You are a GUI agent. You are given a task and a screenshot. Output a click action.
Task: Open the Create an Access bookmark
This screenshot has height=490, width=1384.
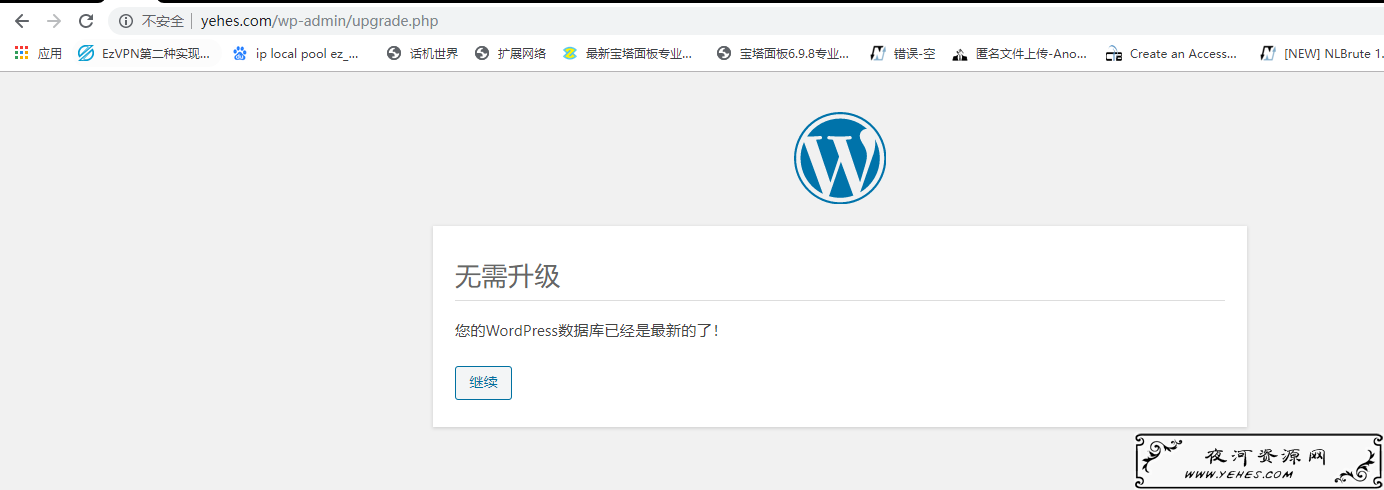coord(1171,54)
